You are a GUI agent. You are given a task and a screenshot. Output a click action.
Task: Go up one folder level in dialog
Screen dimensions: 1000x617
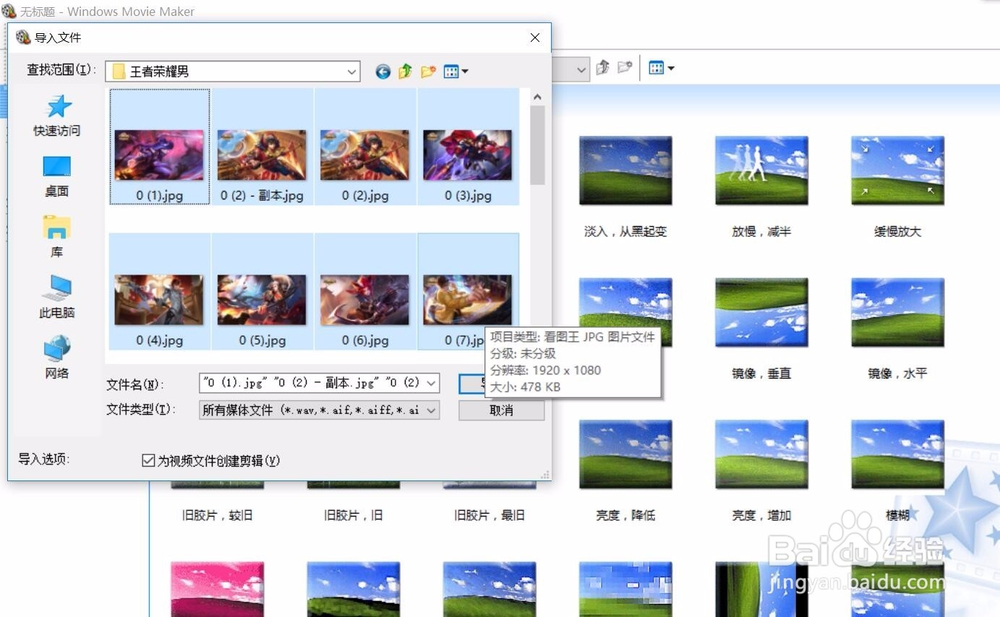click(405, 71)
